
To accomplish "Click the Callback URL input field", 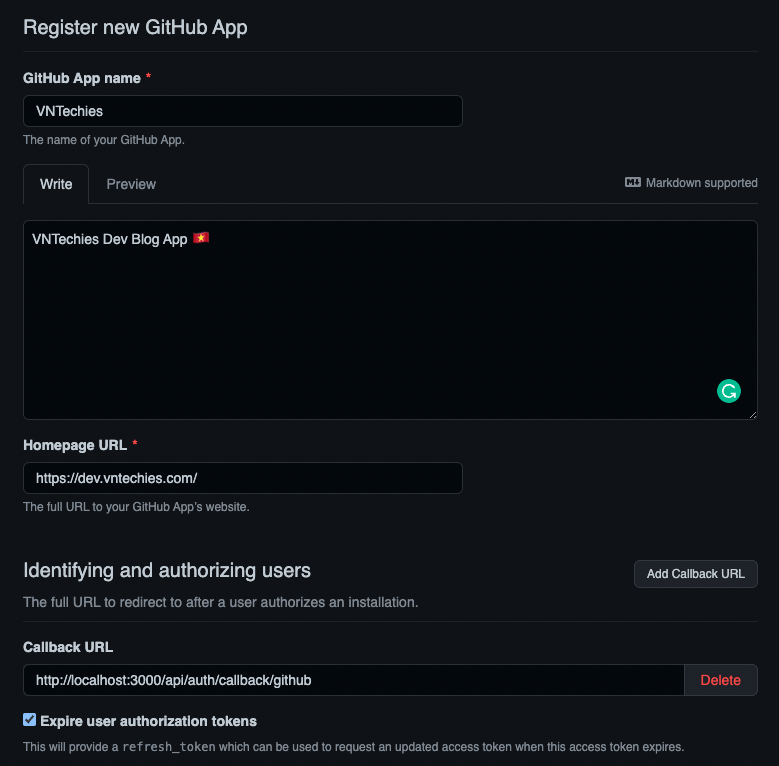I will 353,680.
